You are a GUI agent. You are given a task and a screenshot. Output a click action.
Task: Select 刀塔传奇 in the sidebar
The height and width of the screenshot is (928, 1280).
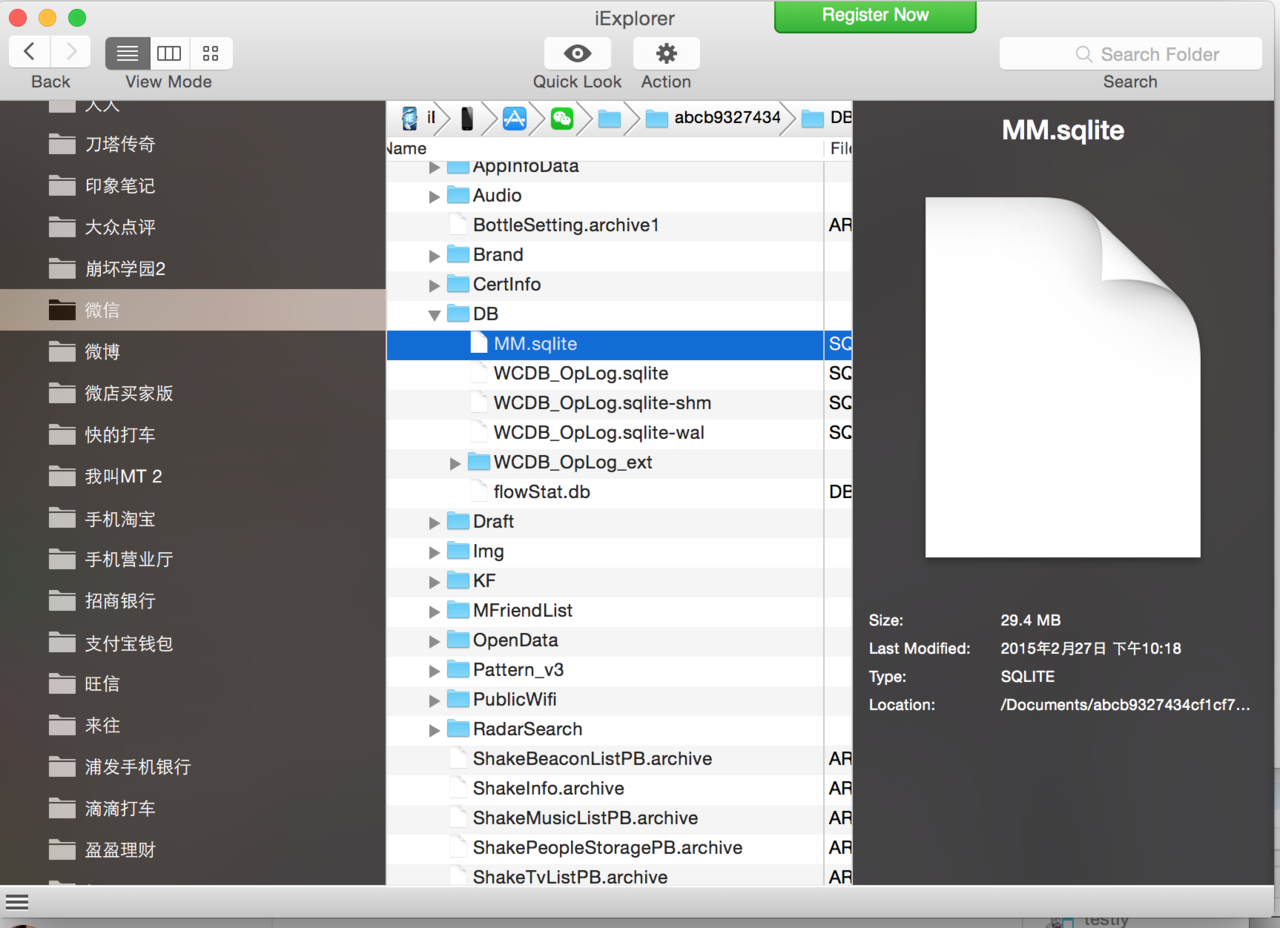193,144
